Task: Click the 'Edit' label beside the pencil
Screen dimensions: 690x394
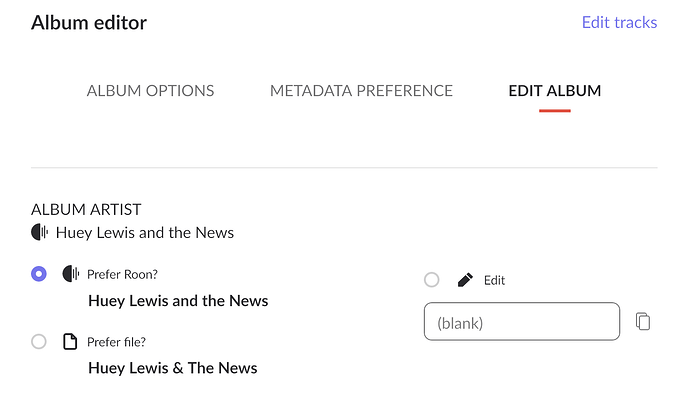Action: tap(495, 280)
